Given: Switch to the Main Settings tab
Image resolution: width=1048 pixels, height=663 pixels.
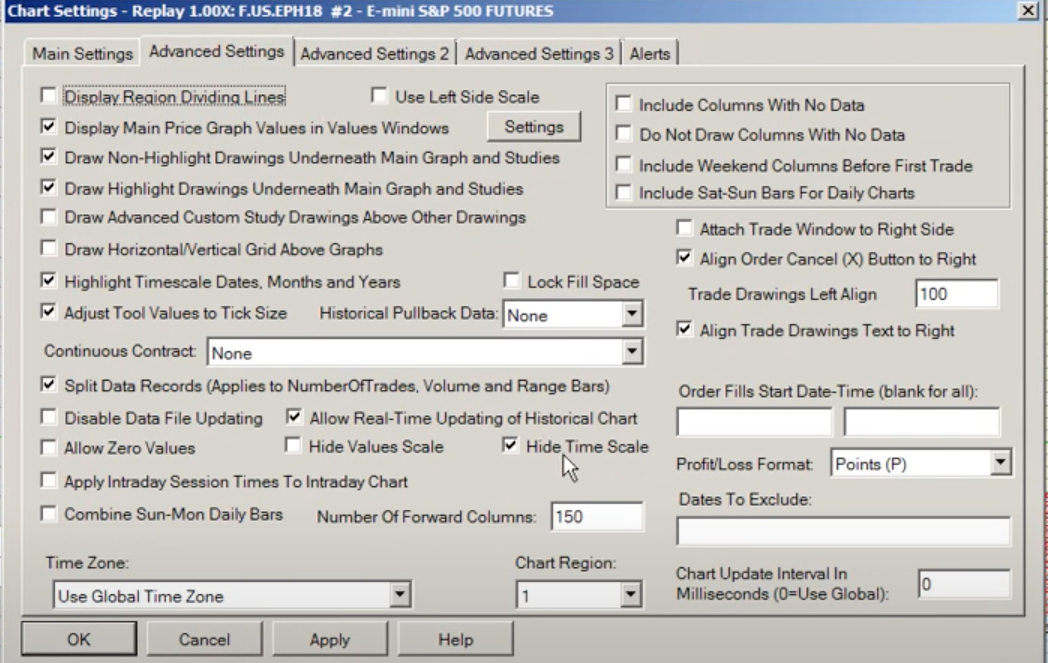Looking at the screenshot, I should [x=82, y=53].
